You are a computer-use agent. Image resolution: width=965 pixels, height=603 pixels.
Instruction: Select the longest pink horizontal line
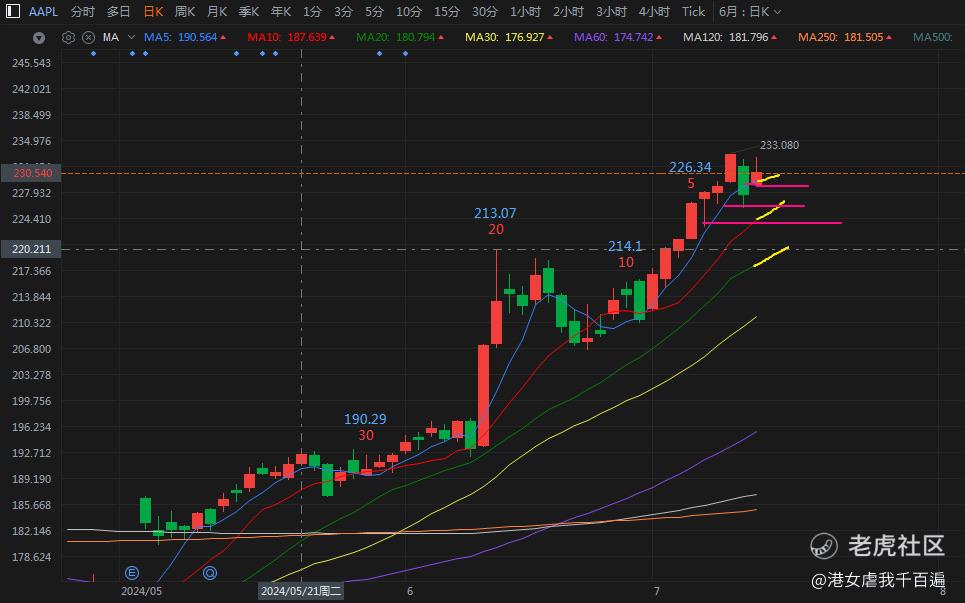tap(772, 223)
